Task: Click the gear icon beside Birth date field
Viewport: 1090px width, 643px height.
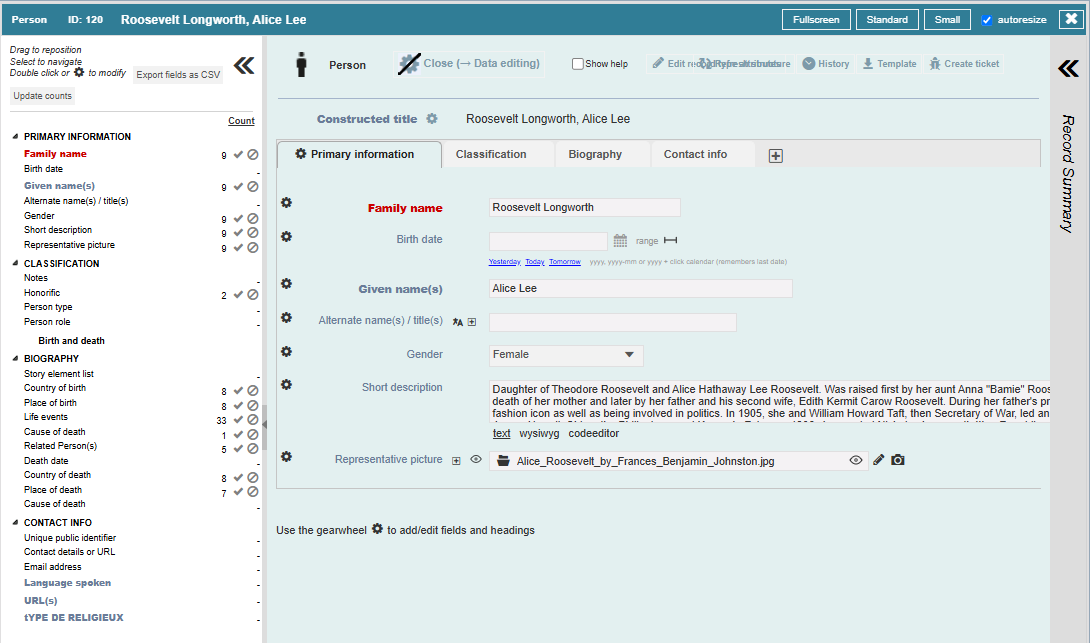Action: click(x=286, y=237)
